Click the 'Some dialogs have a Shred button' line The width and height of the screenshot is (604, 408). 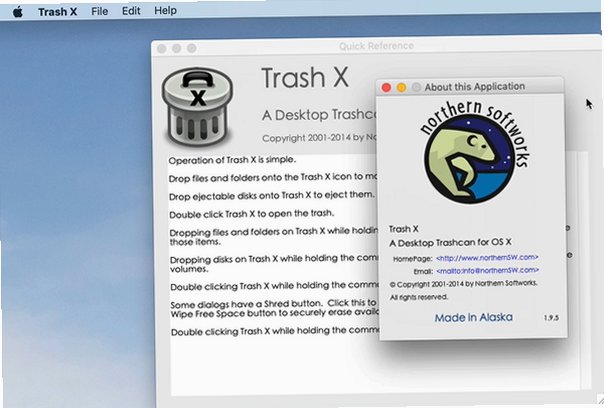274,304
